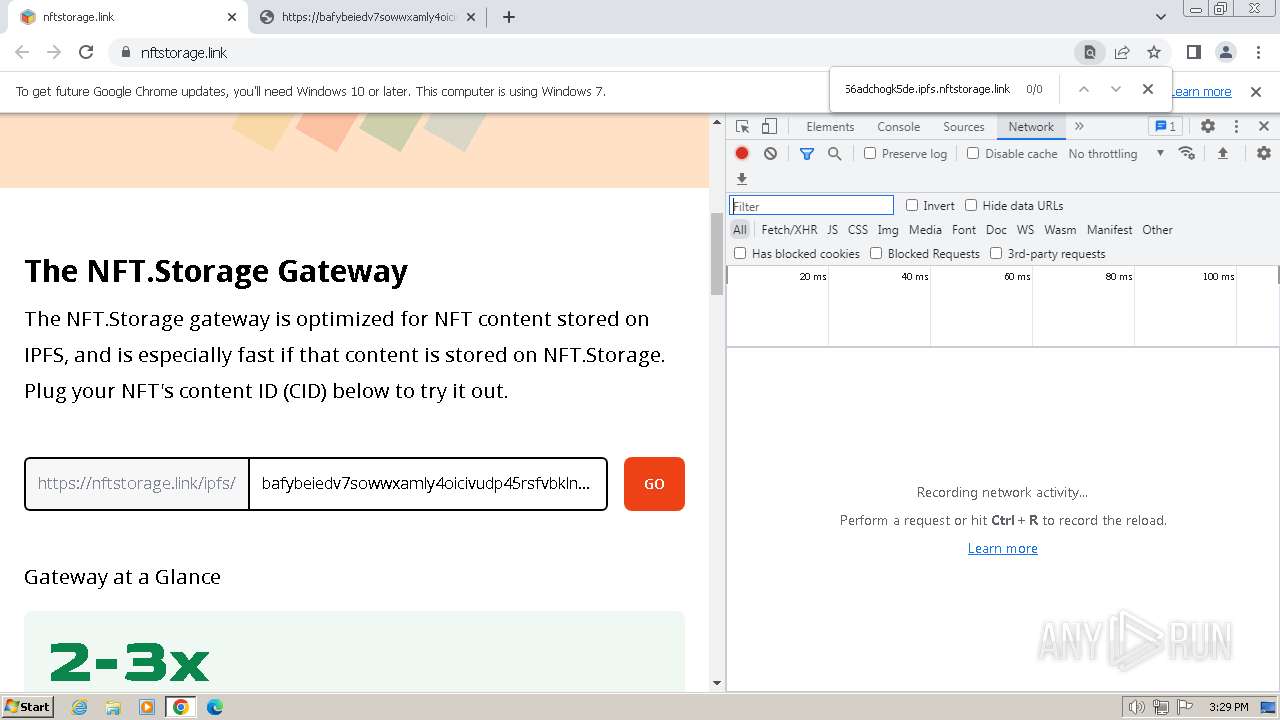Bookmark this page with star icon
1280x720 pixels.
click(1154, 53)
